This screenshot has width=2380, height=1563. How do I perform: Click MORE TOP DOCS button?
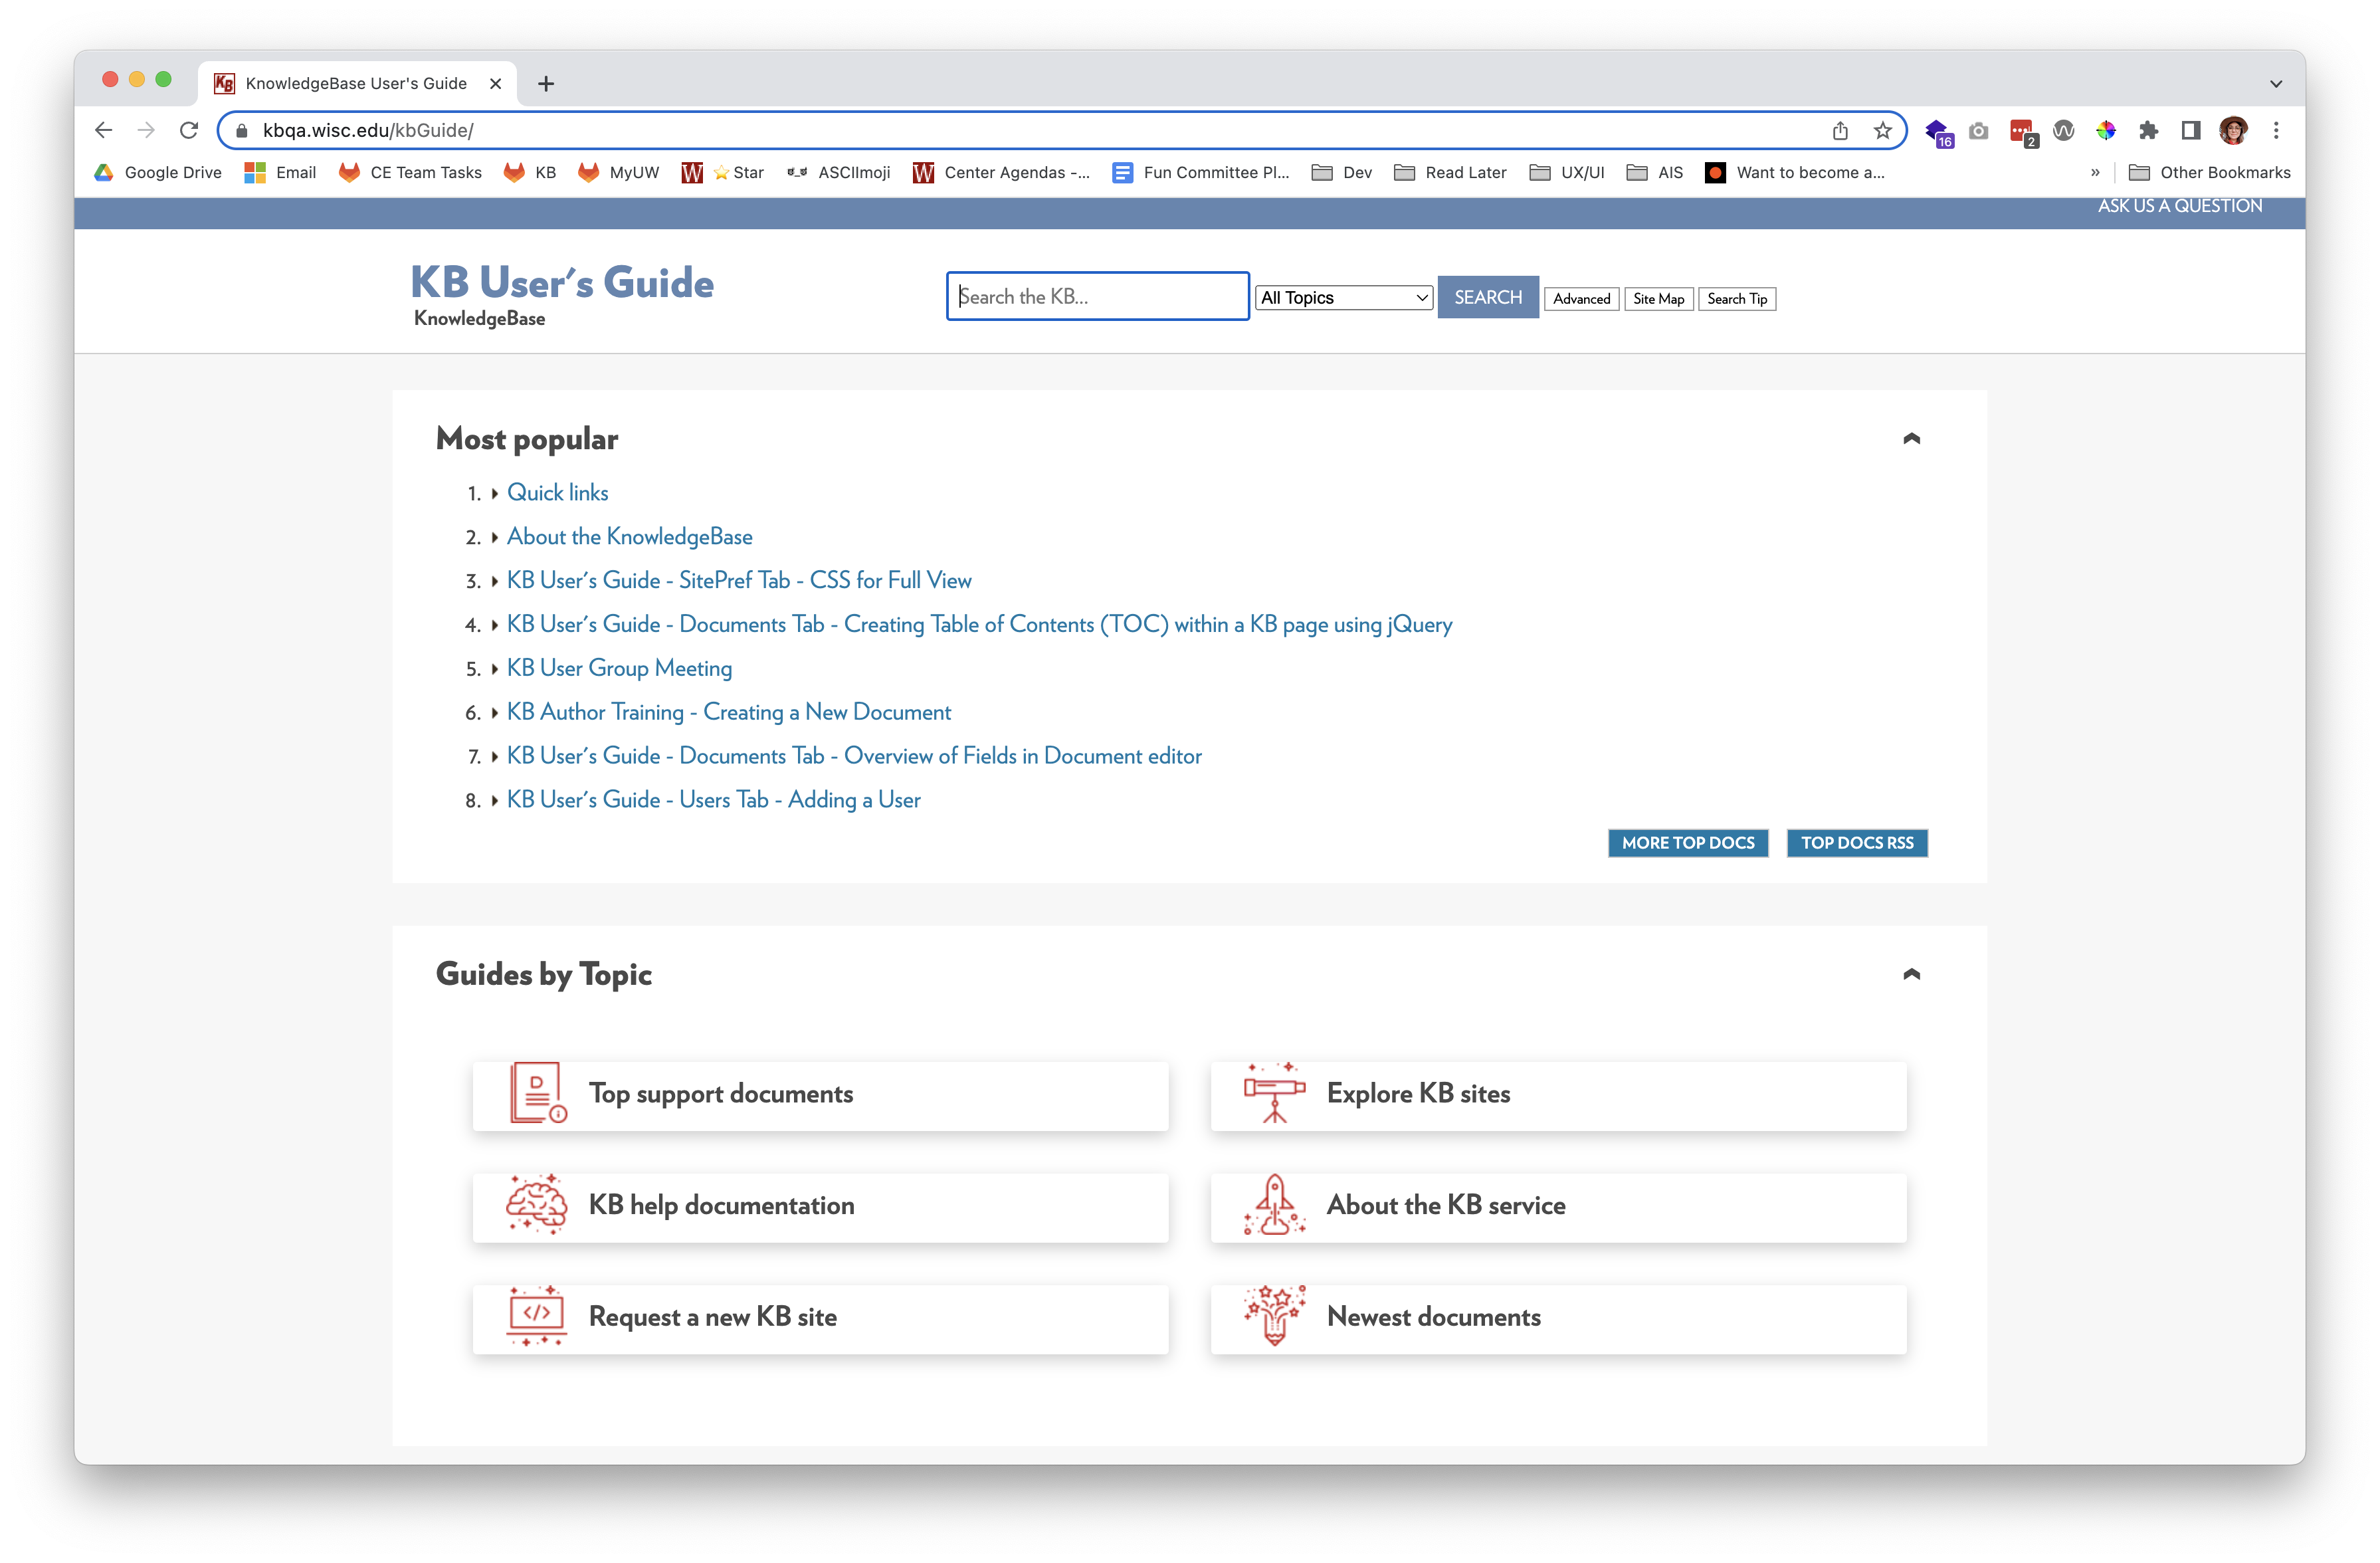coord(1688,843)
